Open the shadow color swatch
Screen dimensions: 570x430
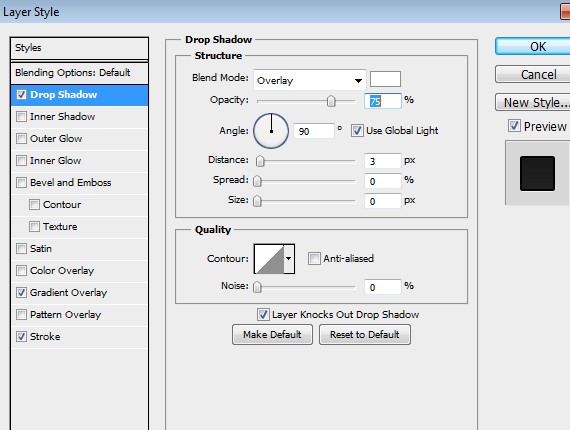[x=385, y=79]
